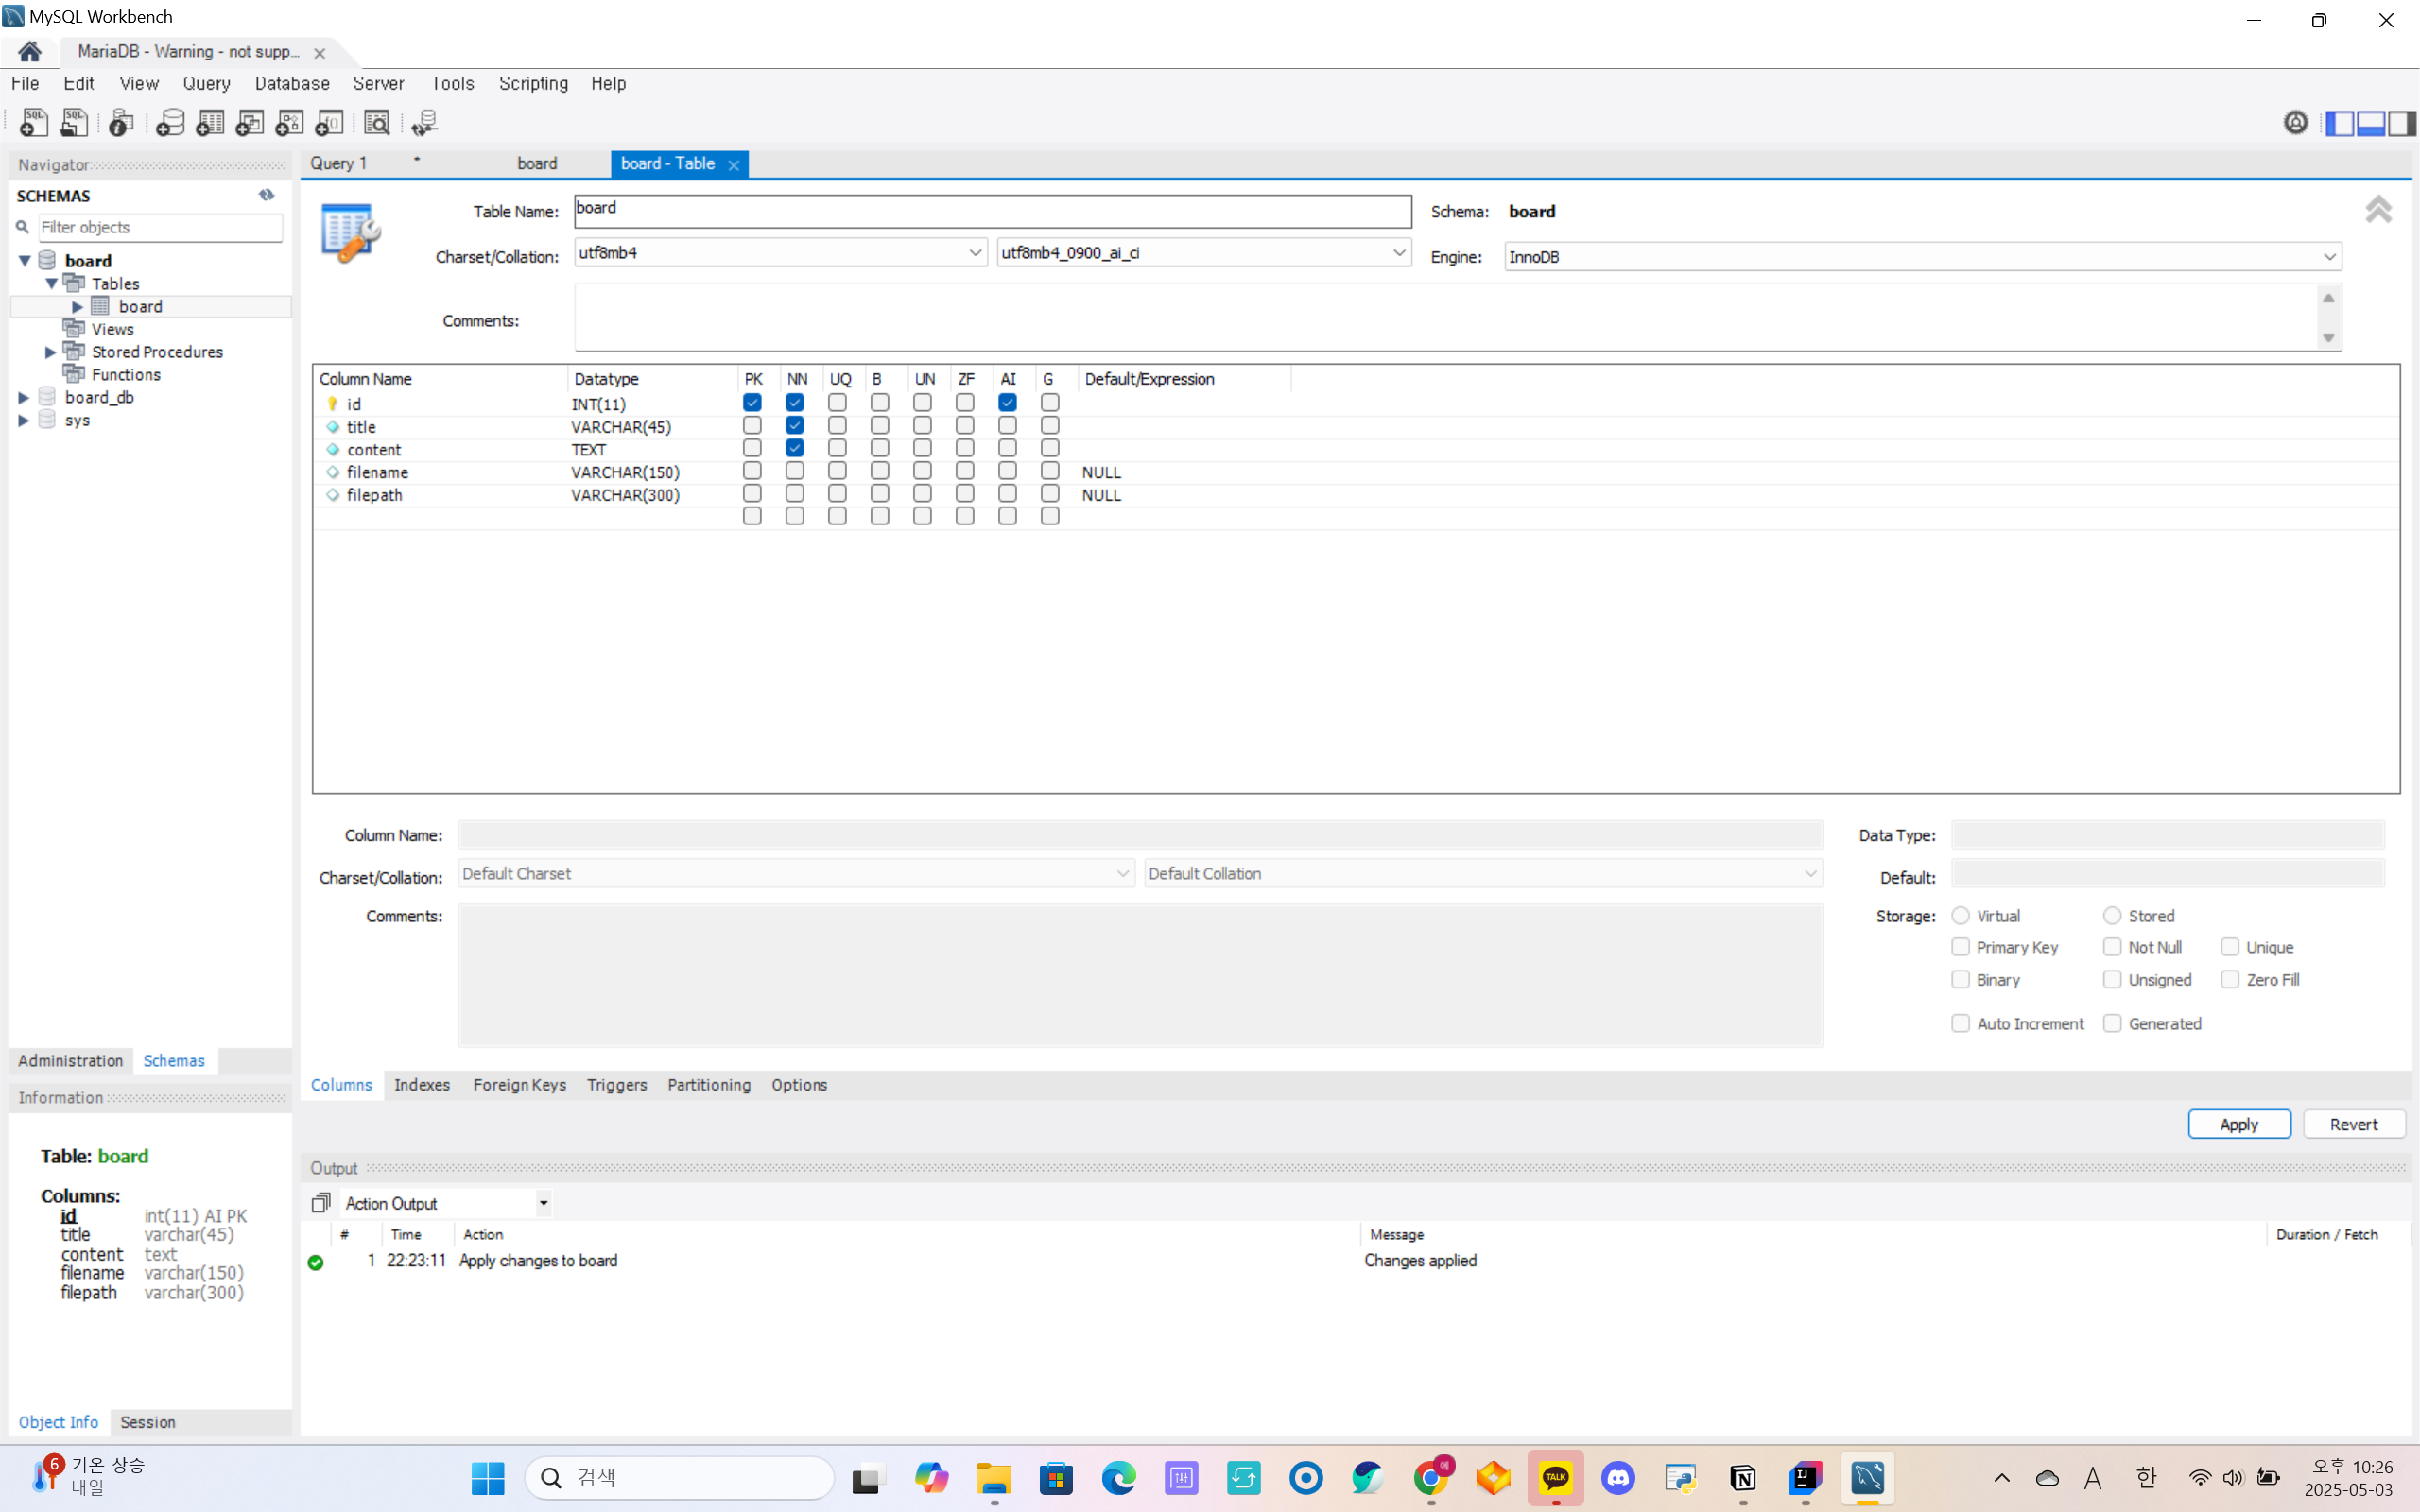
Task: Click the search table data icon
Action: point(377,122)
